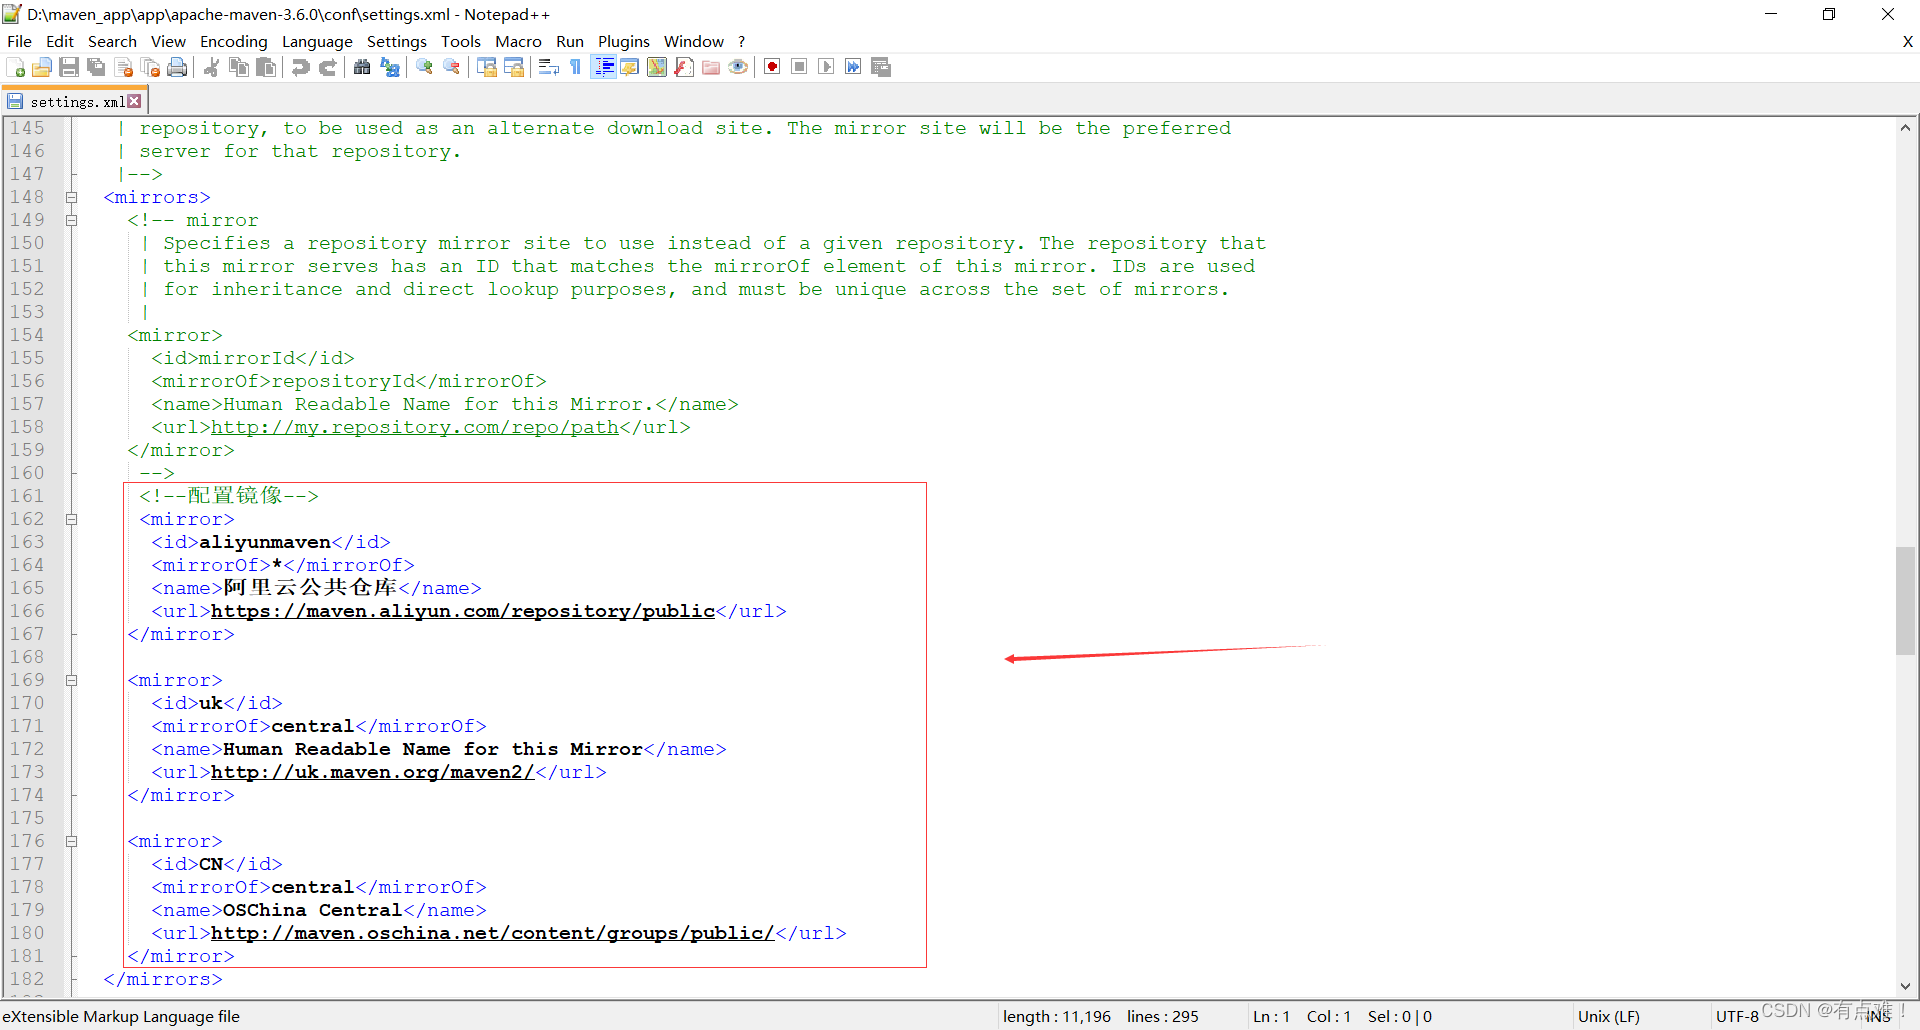Toggle Show All Characters pilcrow icon
This screenshot has height=1030, width=1920.
point(576,67)
